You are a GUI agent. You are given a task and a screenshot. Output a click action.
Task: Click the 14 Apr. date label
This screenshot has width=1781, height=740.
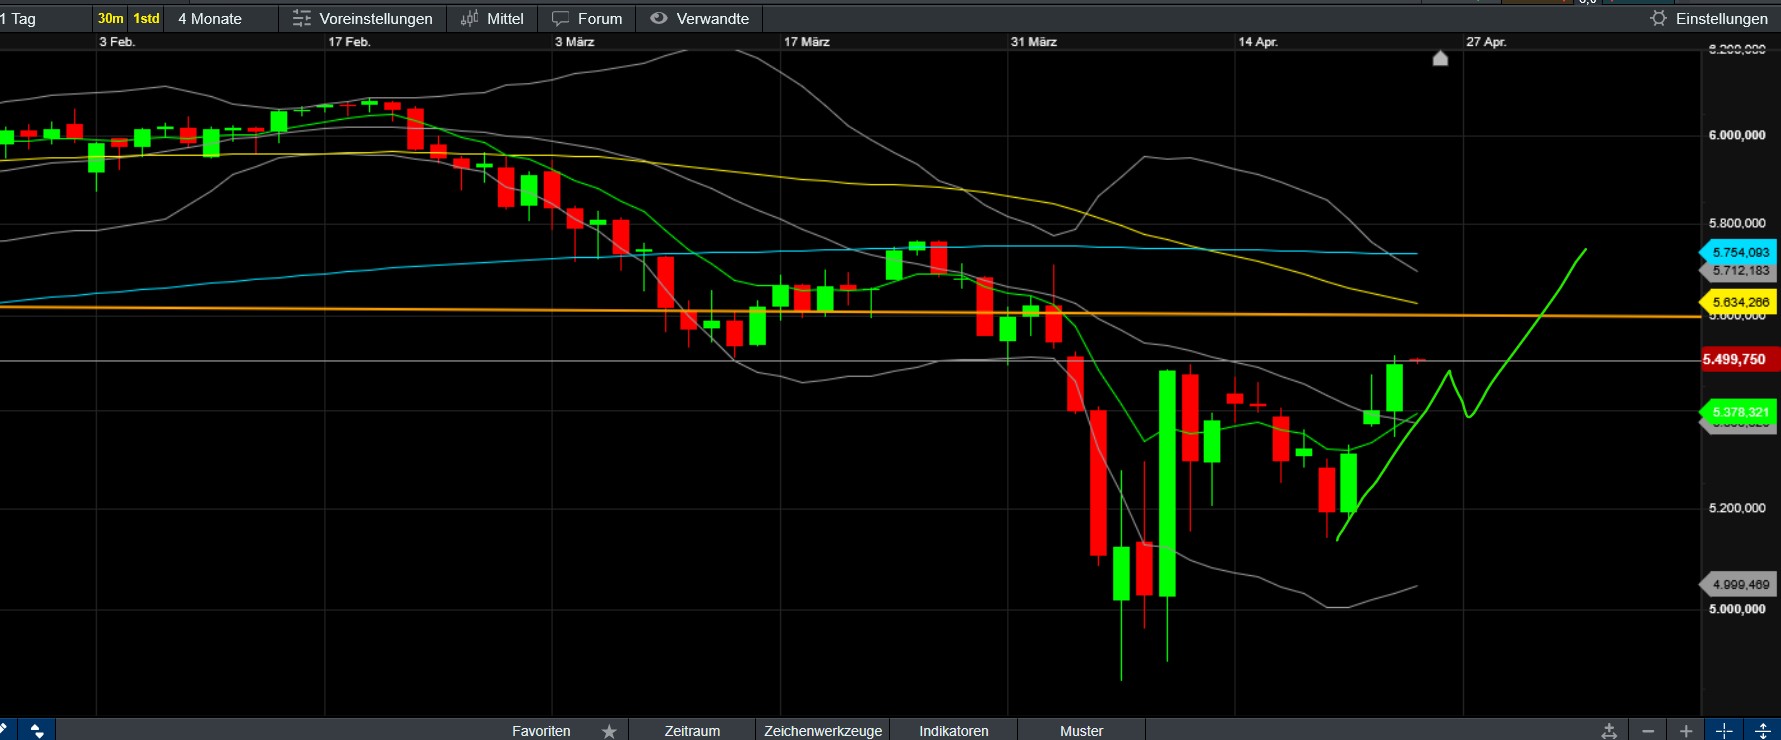(x=1258, y=42)
